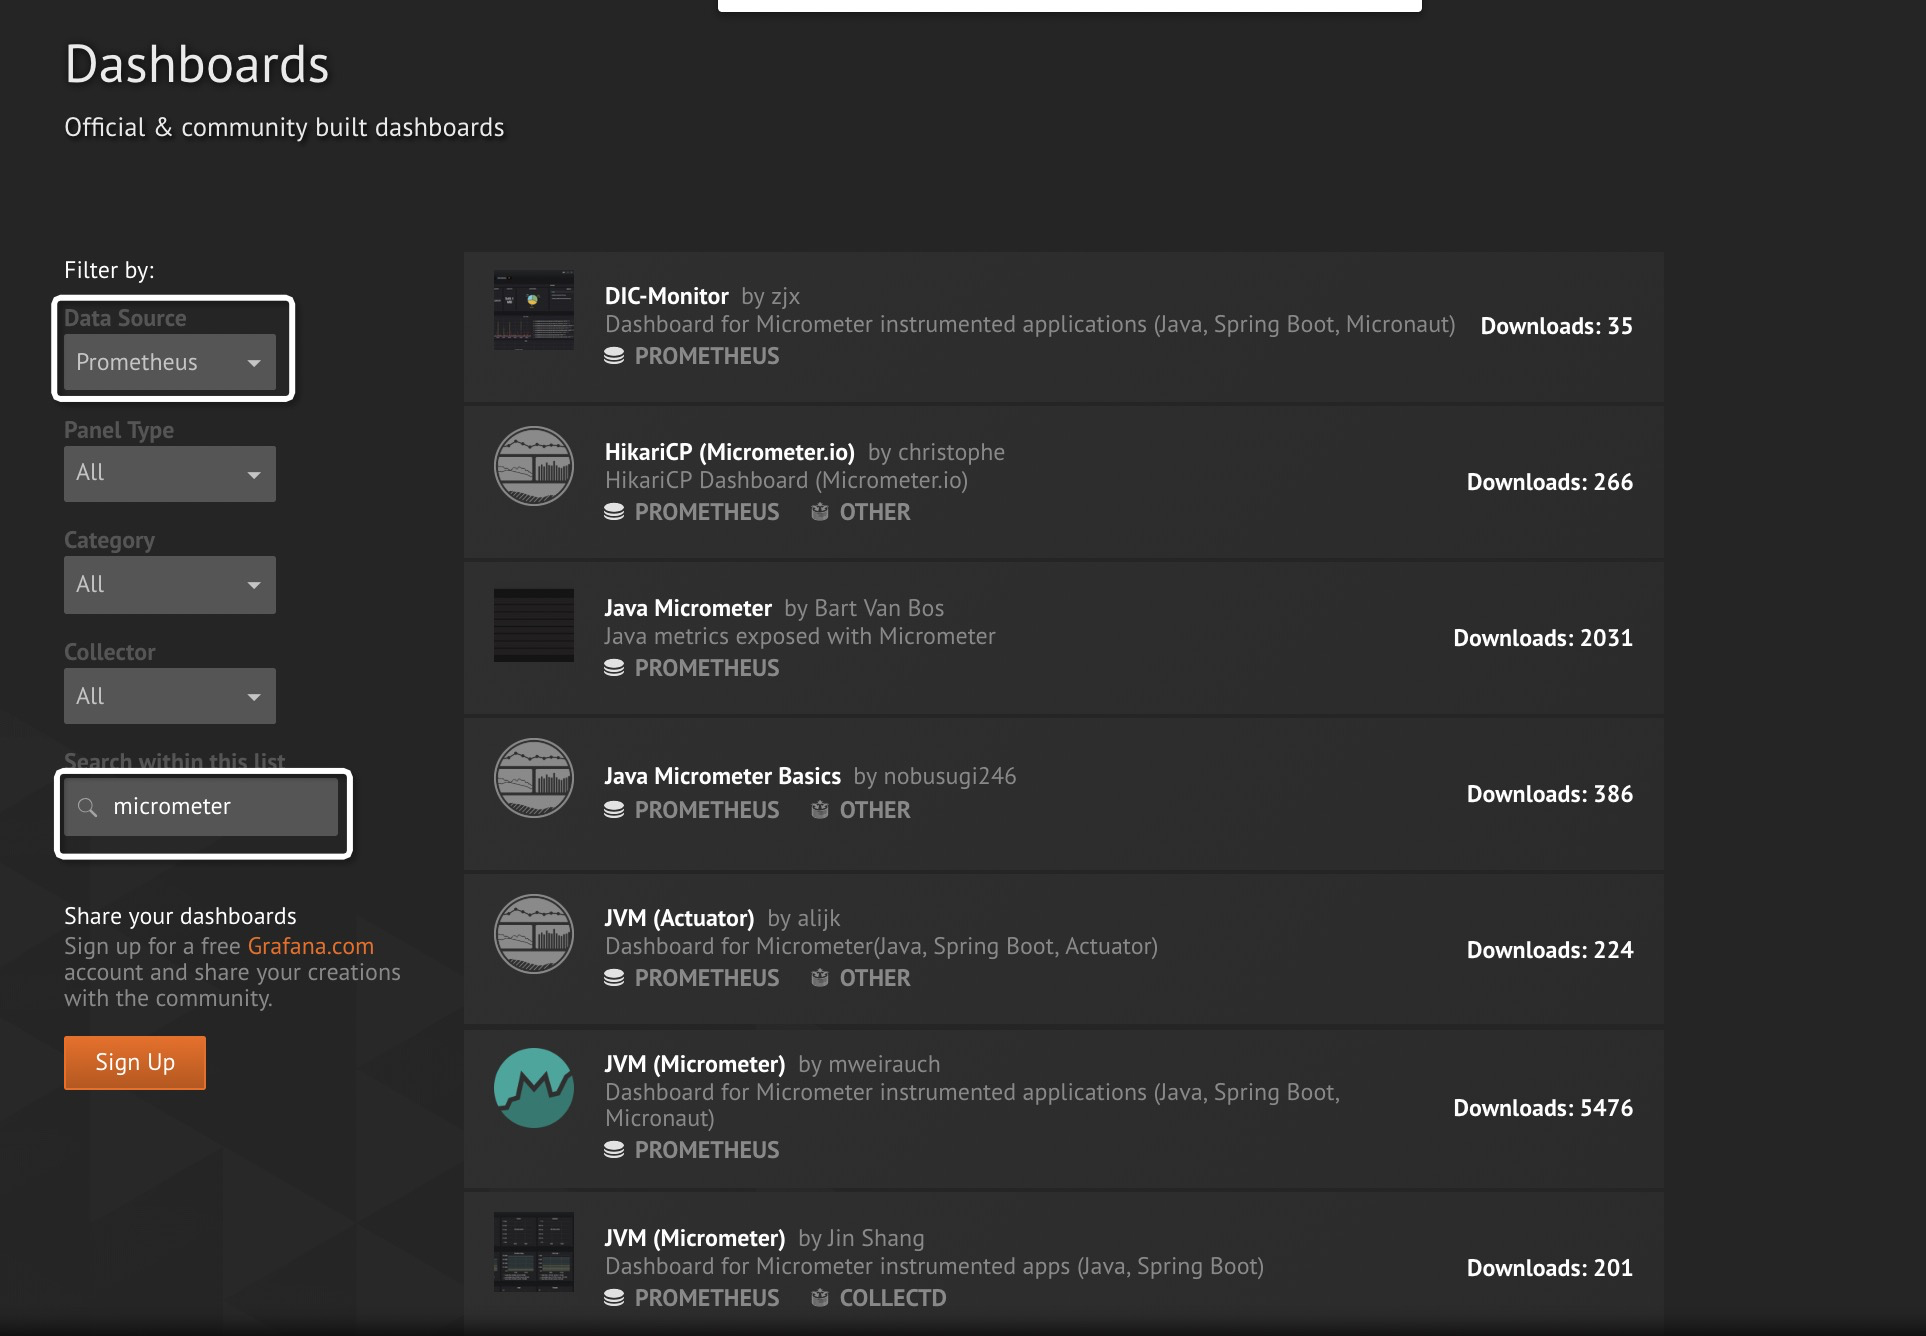
Task: Click the Java Micrometer Basics circular icon
Action: pyautogui.click(x=533, y=778)
